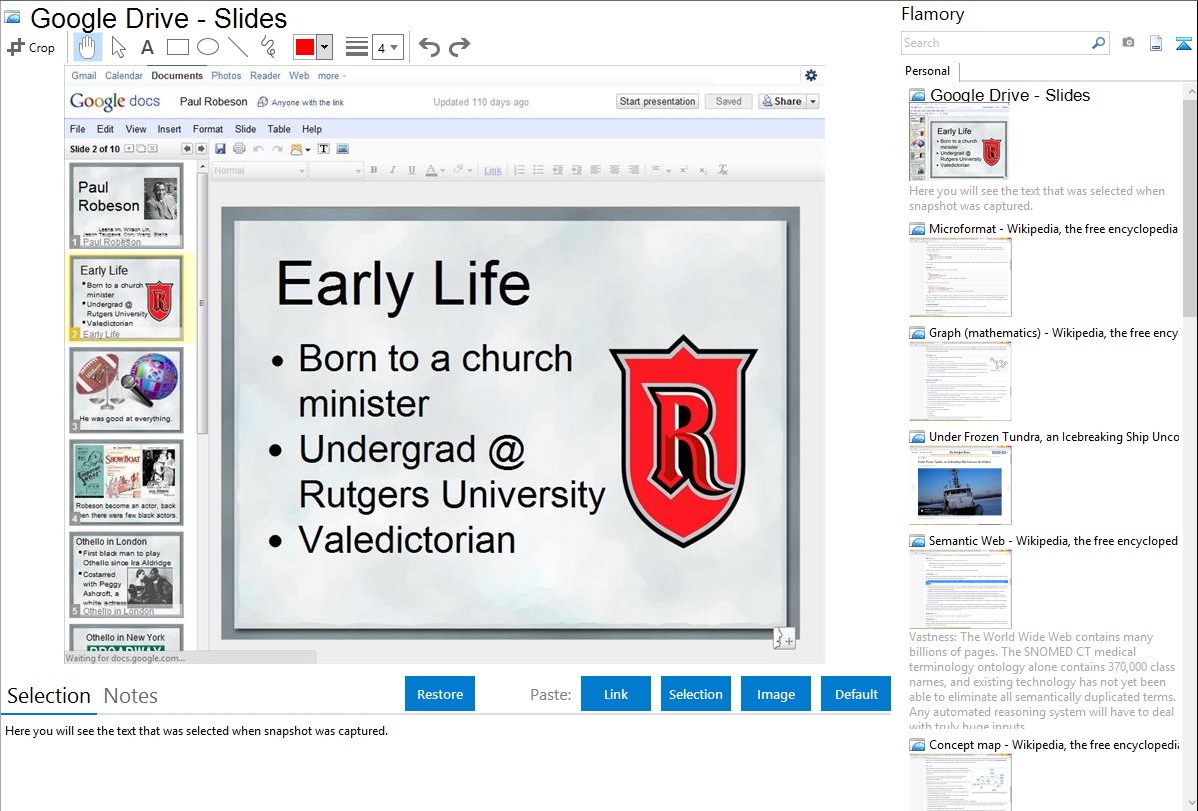Go to next slide arrow icon
Image resolution: width=1198 pixels, height=811 pixels.
201,148
